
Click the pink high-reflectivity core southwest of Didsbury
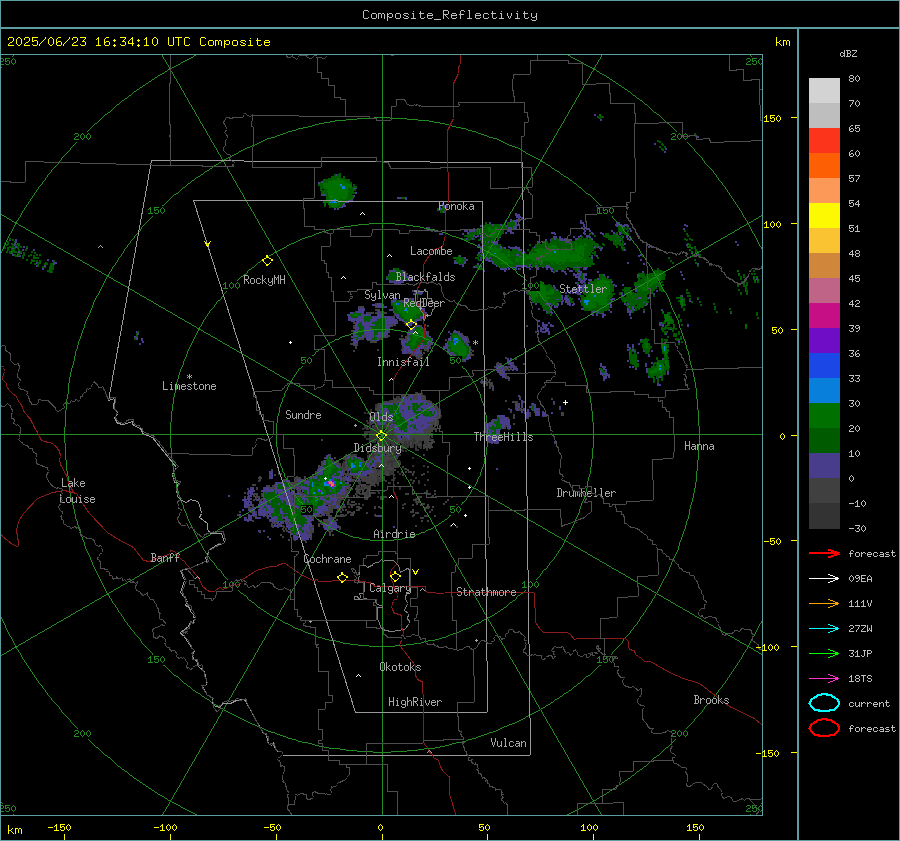tap(331, 484)
